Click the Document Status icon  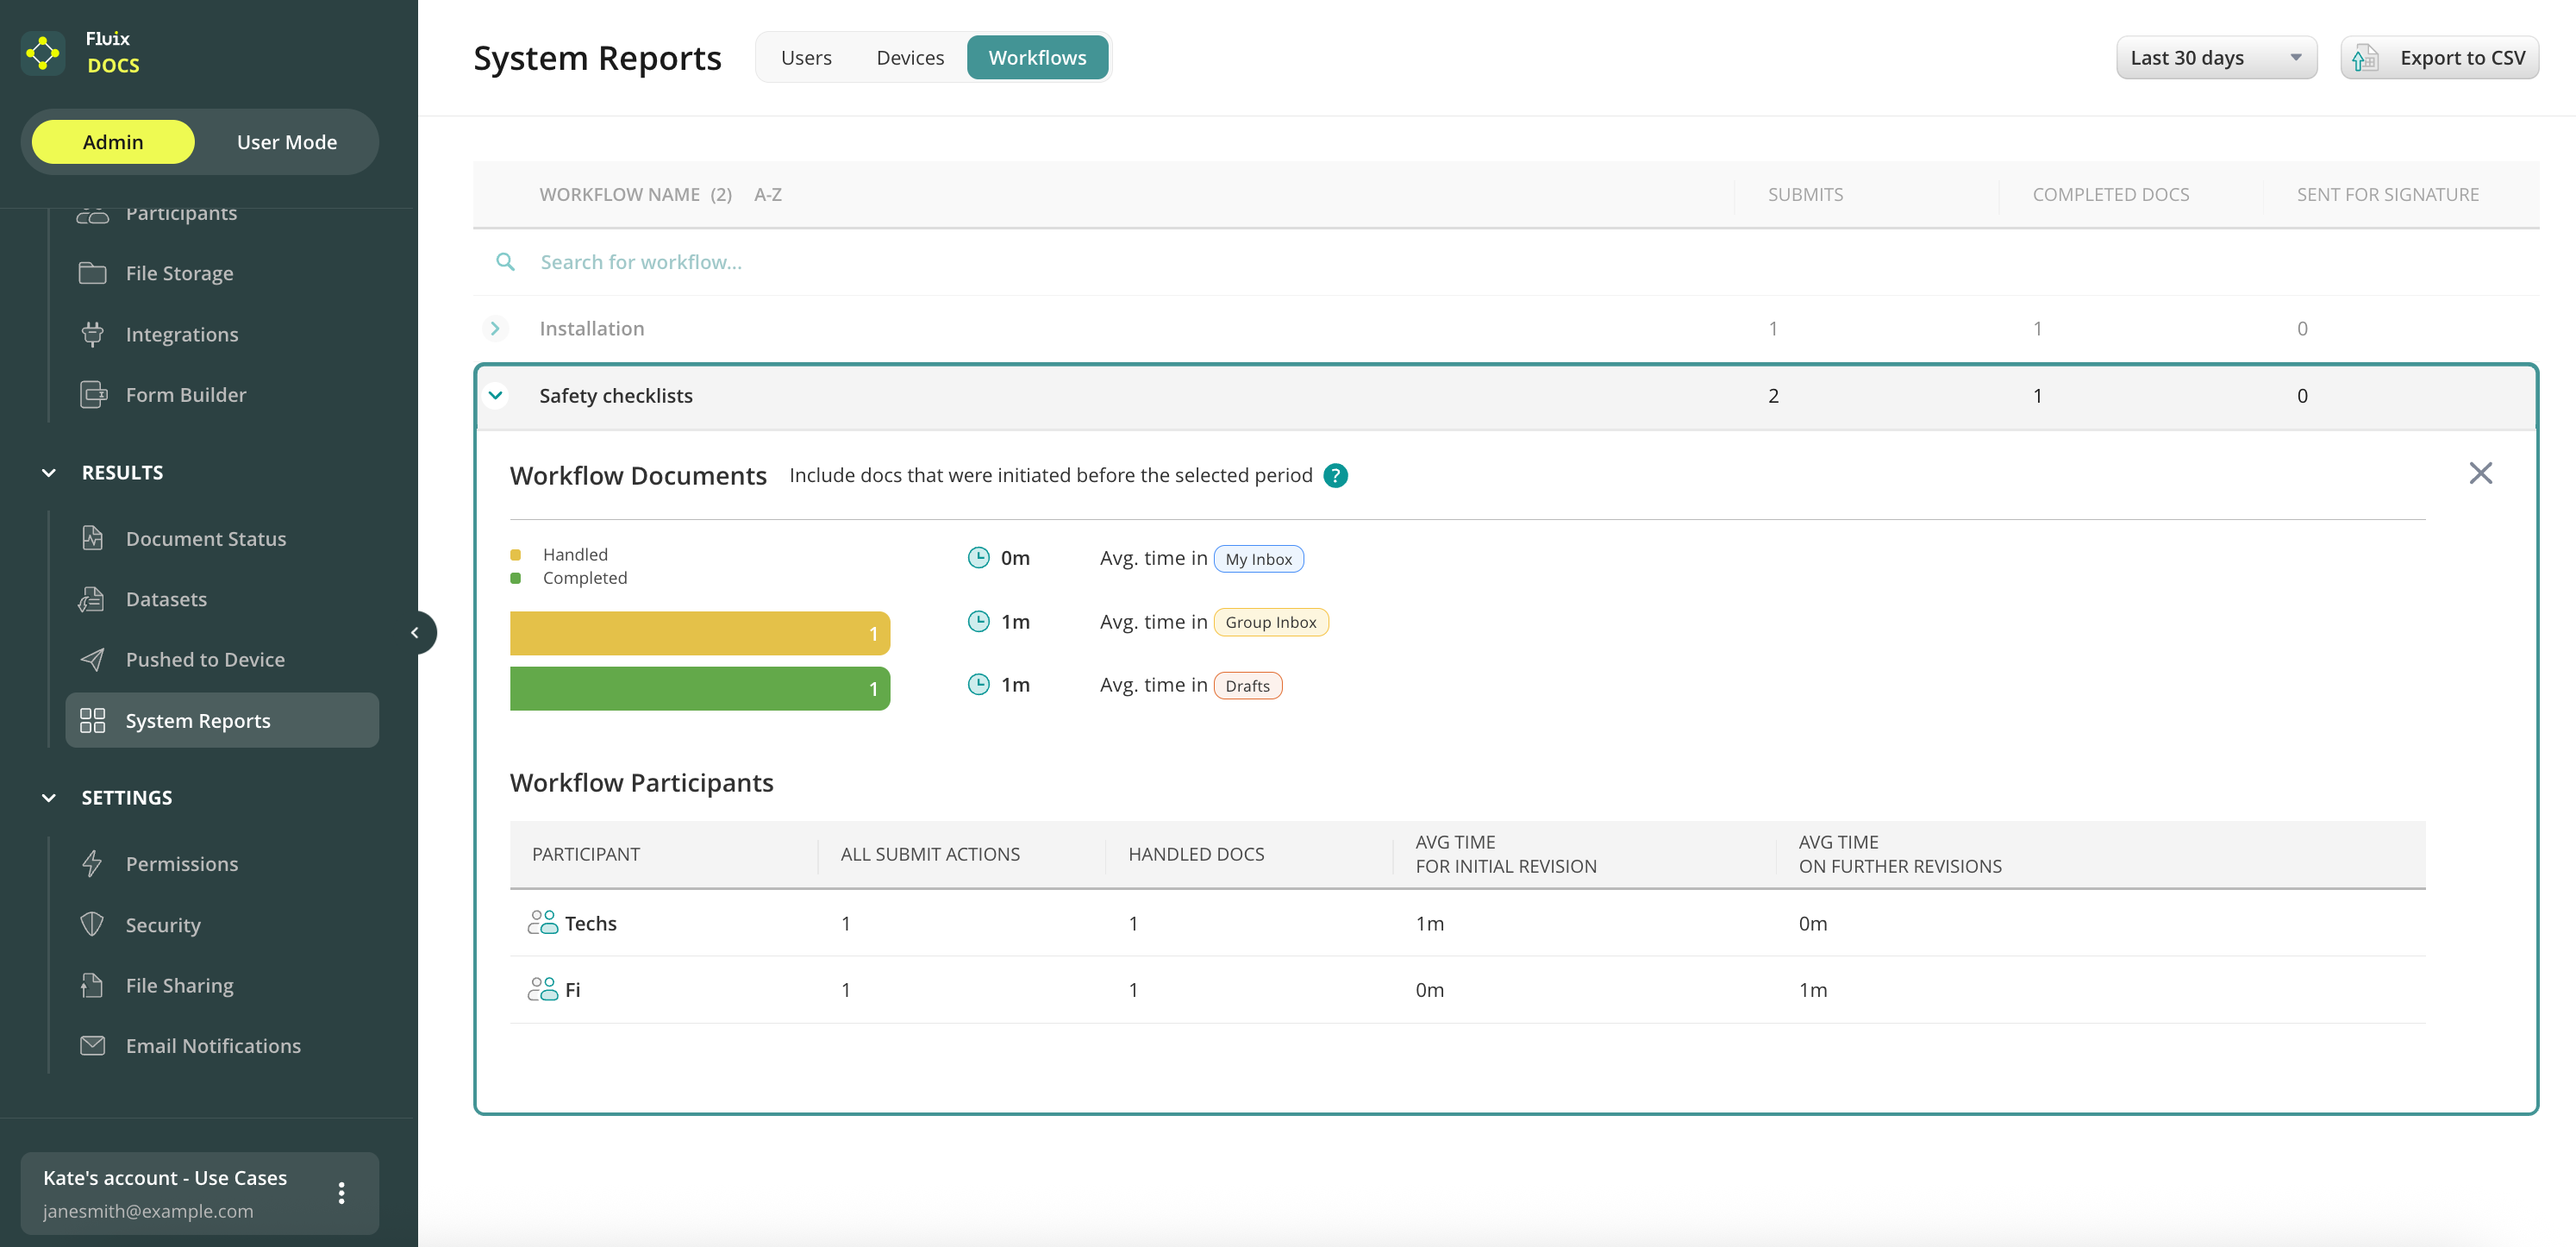93,538
